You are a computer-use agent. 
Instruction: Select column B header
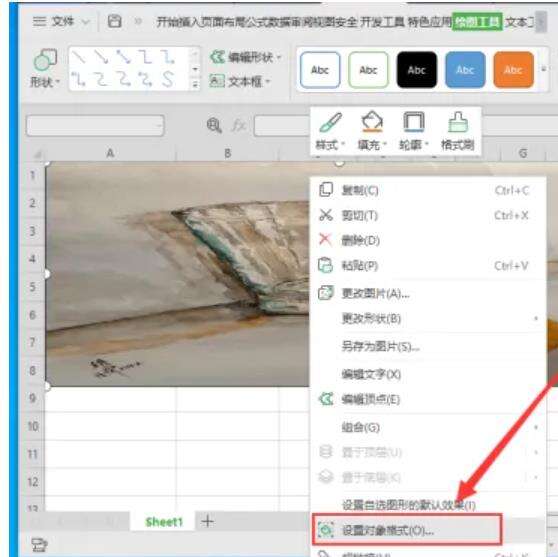[x=227, y=153]
